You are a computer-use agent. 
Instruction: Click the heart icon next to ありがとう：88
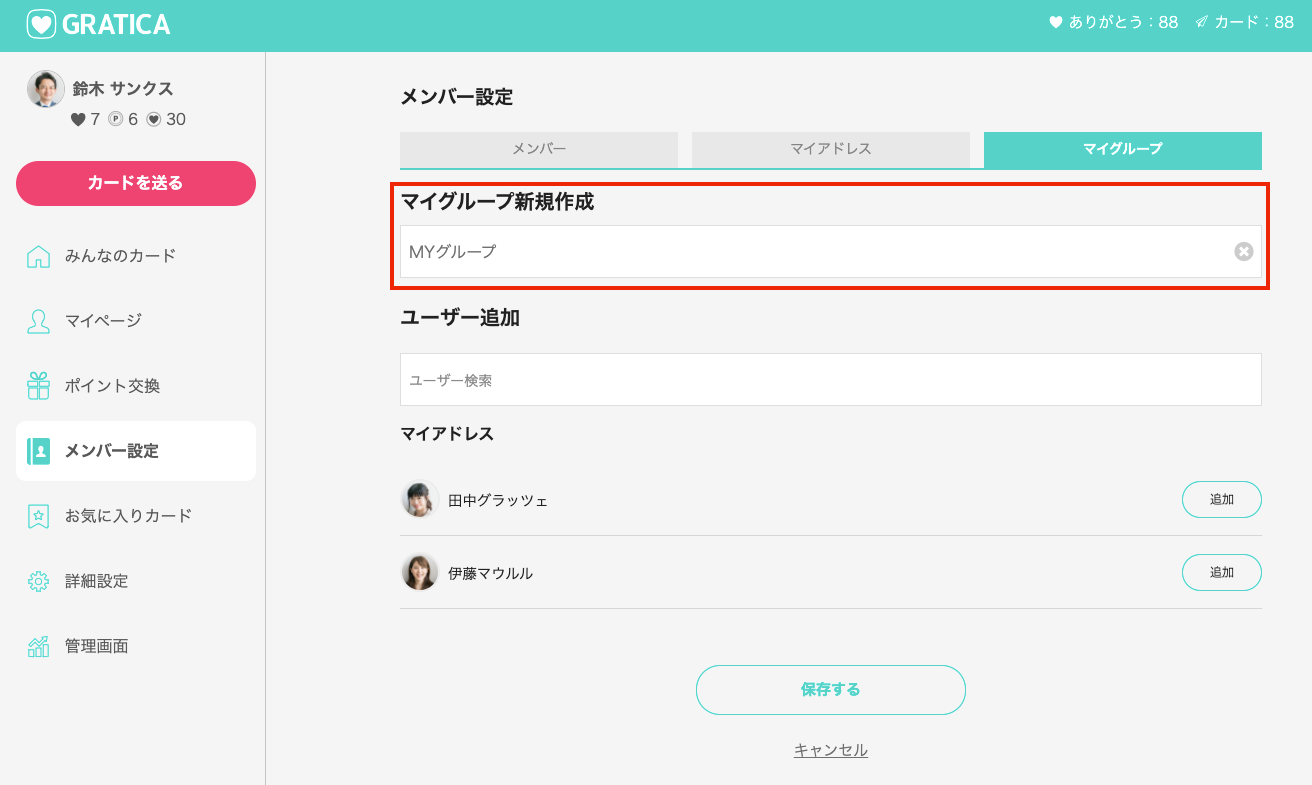coord(1055,22)
